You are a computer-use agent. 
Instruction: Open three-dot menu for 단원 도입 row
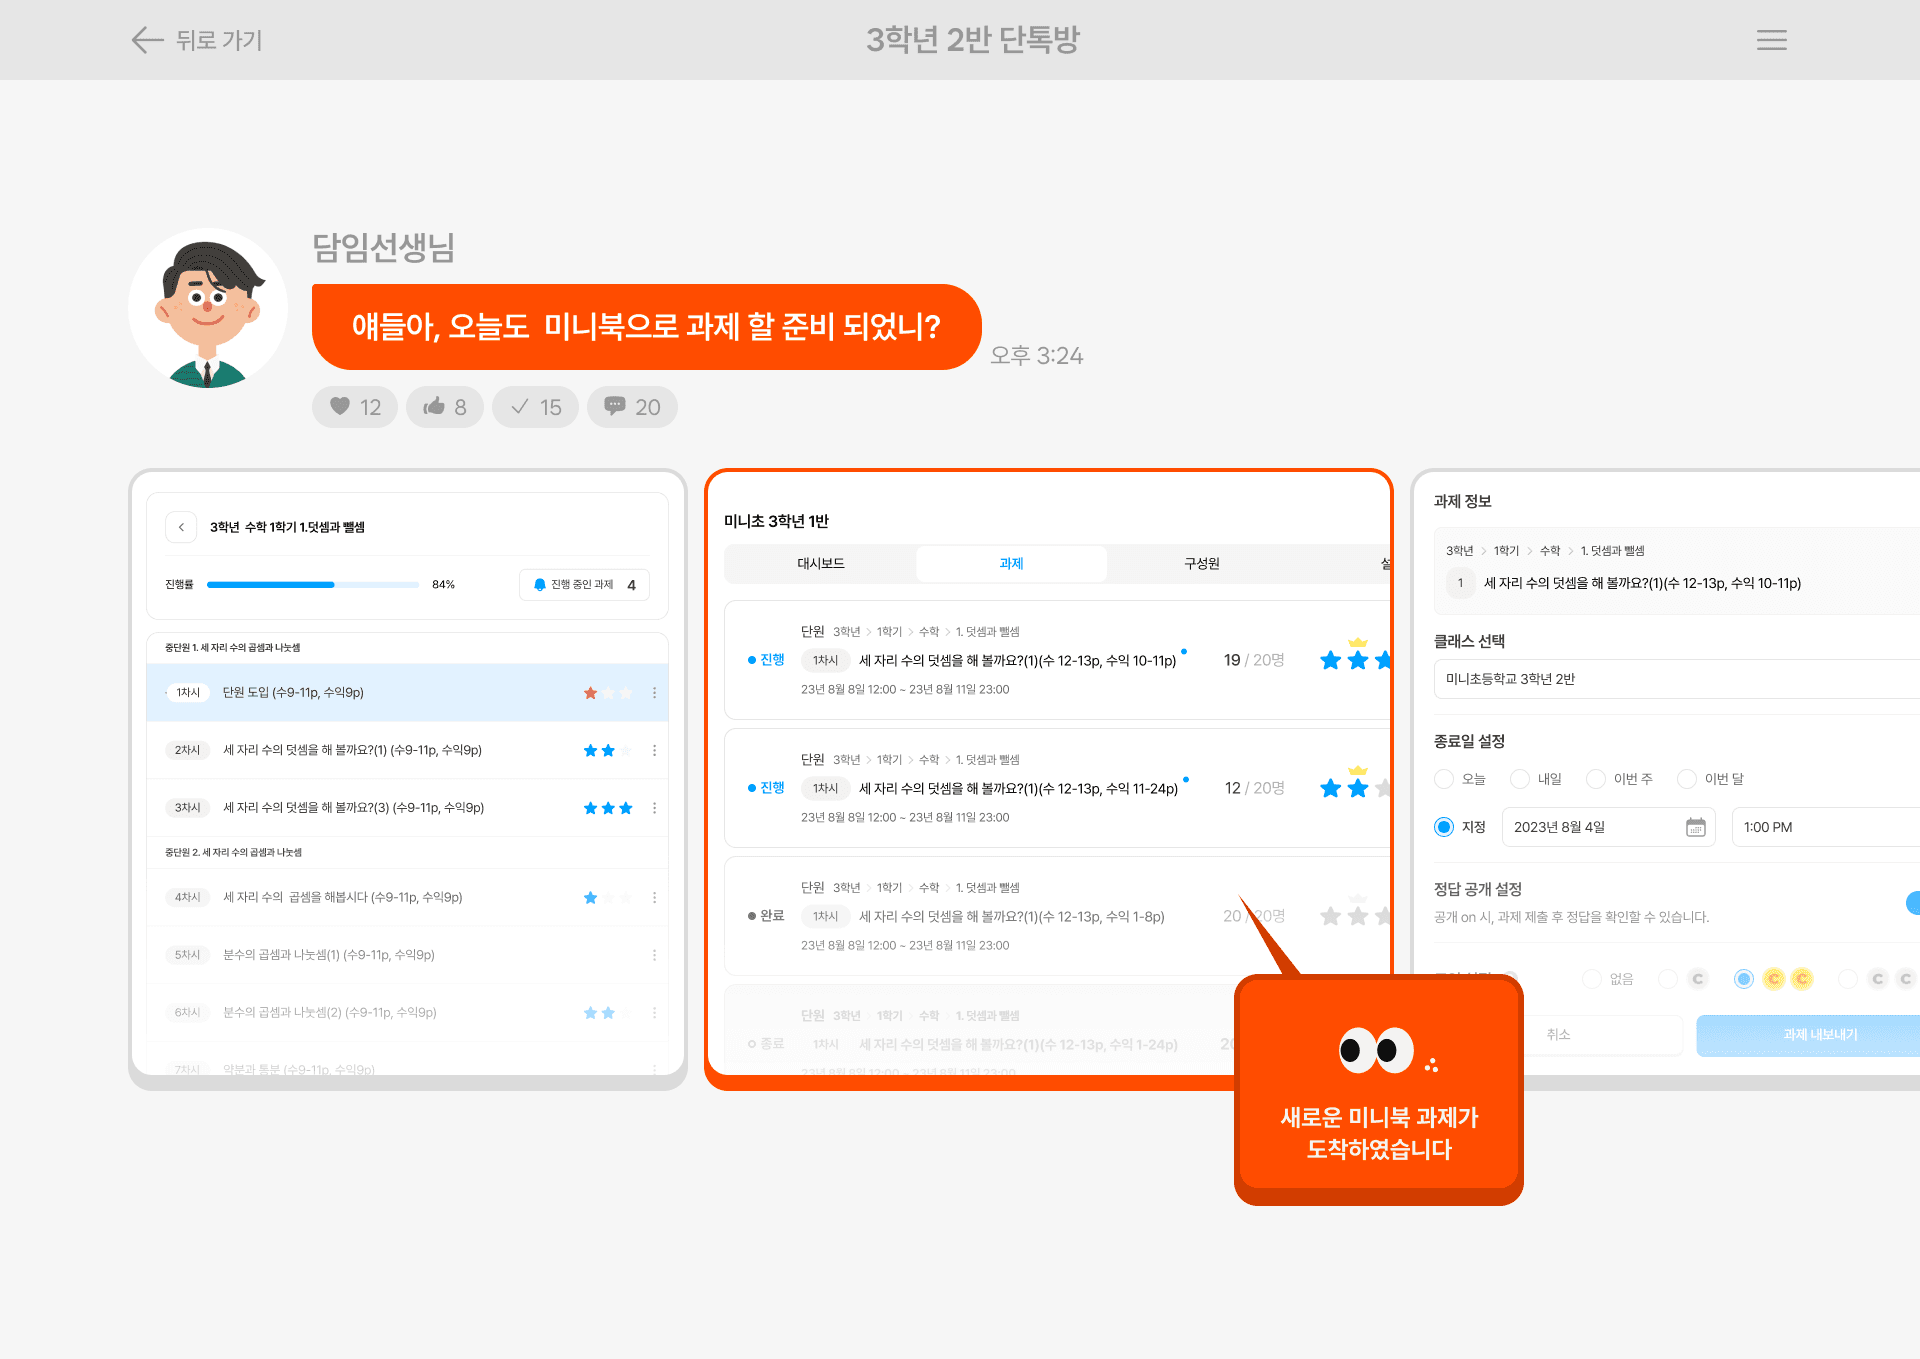click(655, 693)
